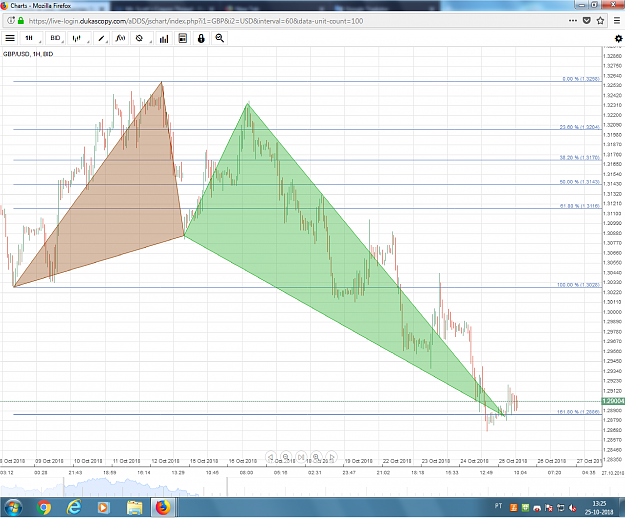Image resolution: width=625 pixels, height=518 pixels.
Task: Click the tray volume speaker icon
Action: (x=573, y=508)
